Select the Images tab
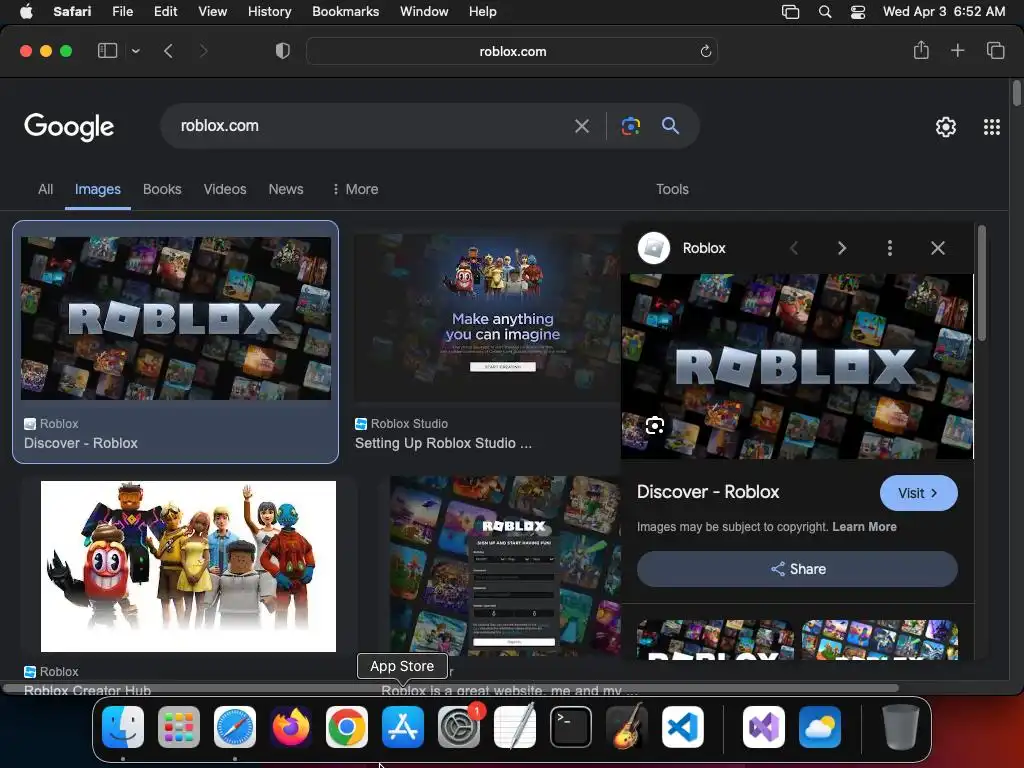Image resolution: width=1024 pixels, height=768 pixels. (98, 189)
